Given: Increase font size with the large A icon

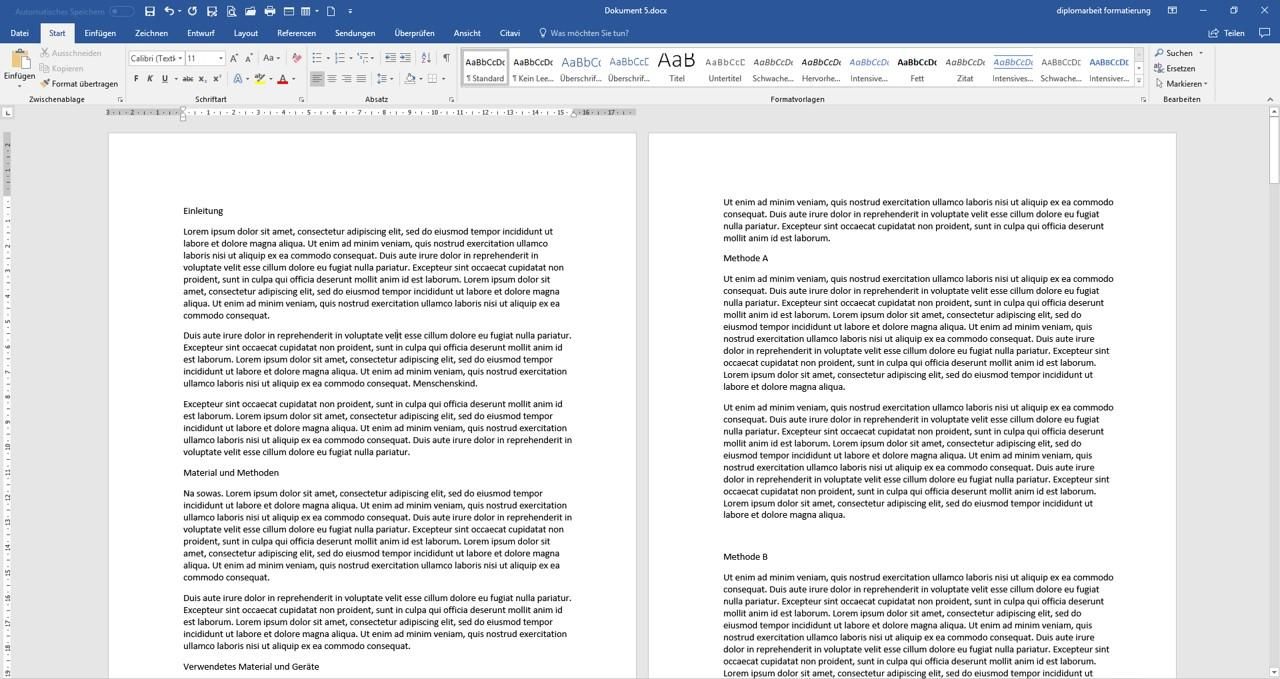Looking at the screenshot, I should [x=234, y=58].
